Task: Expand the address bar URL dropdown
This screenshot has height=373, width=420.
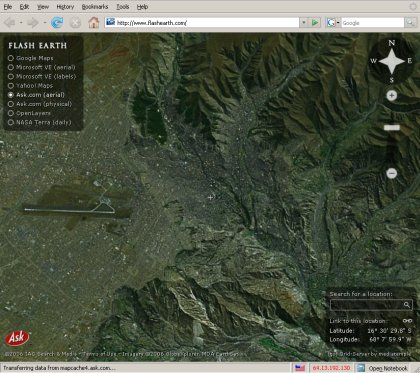Action: point(304,23)
